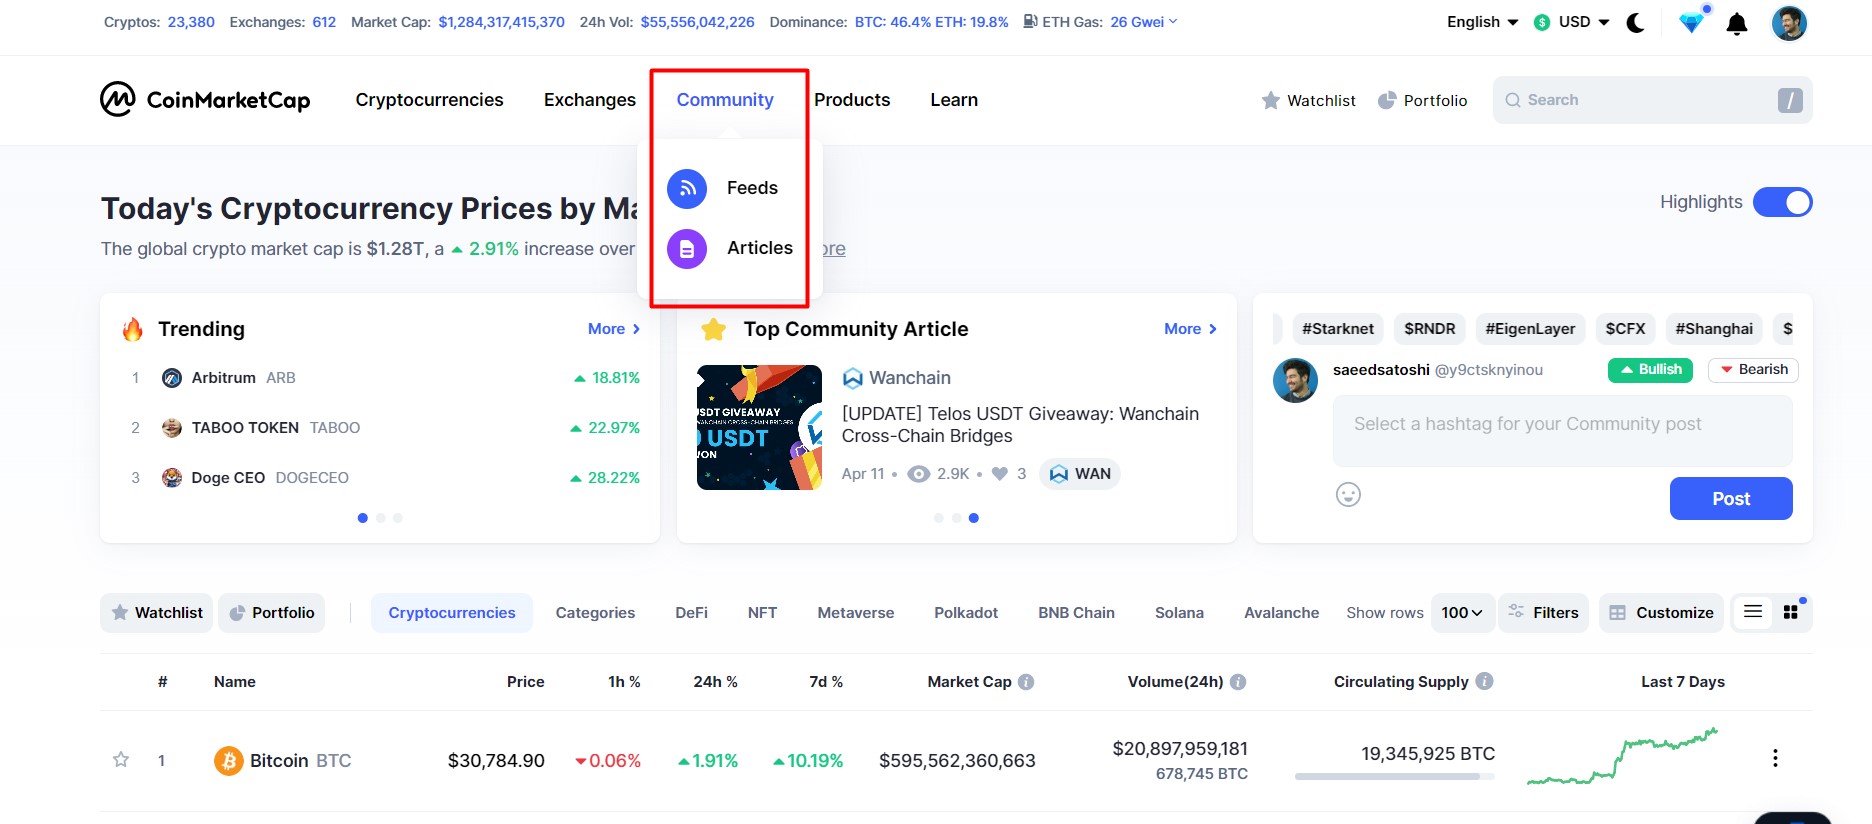Open the USD currency dropdown

point(1572,22)
